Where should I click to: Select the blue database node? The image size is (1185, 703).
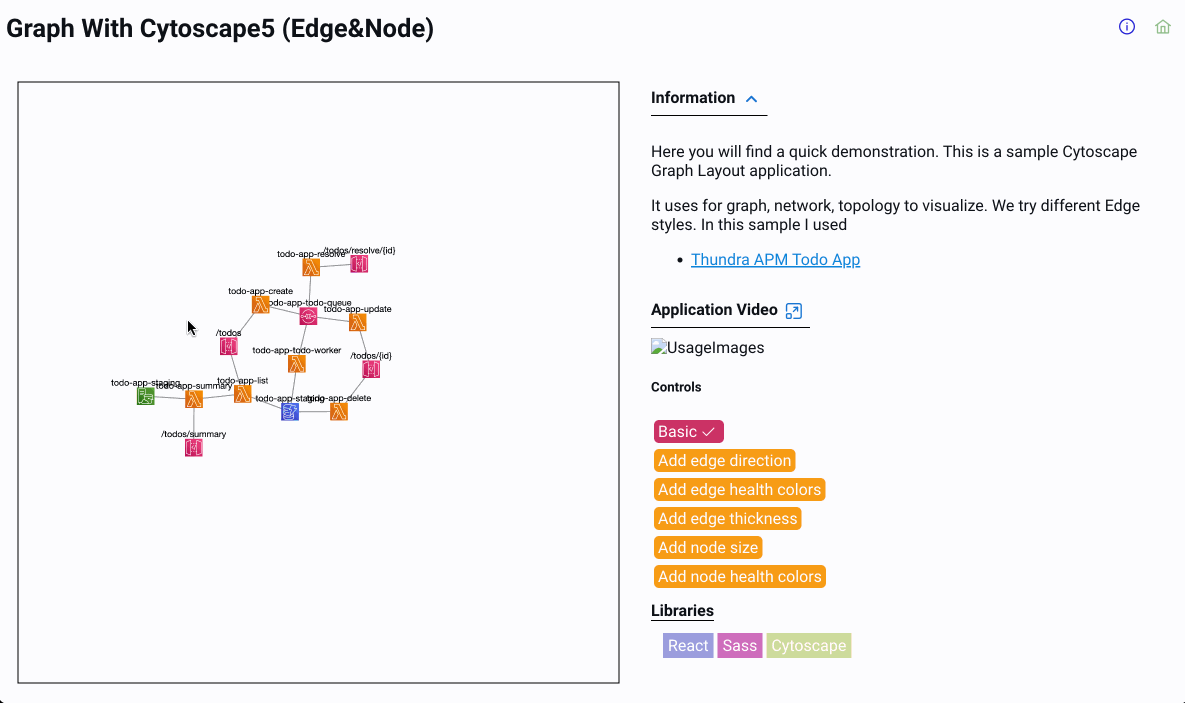pyautogui.click(x=290, y=411)
